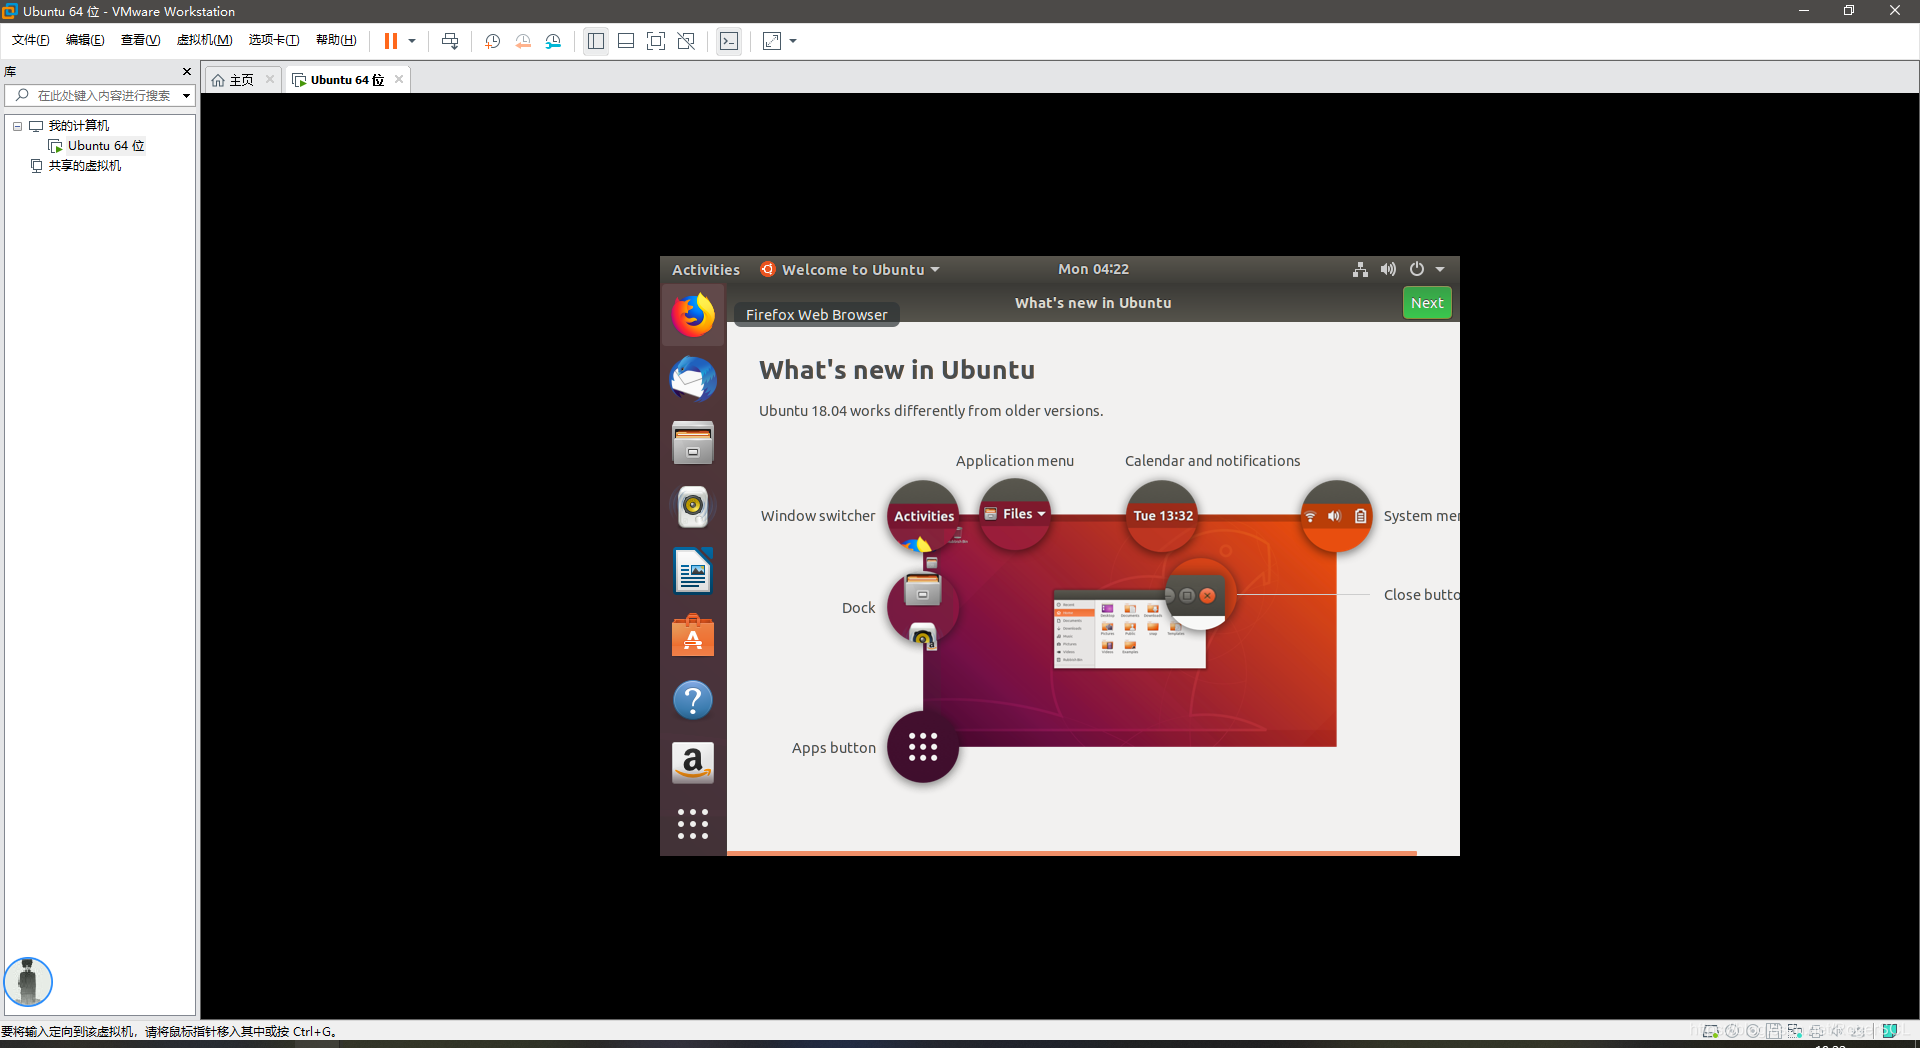The width and height of the screenshot is (1920, 1048).
Task: Open the power options dropdown beside Pause
Action: click(412, 41)
